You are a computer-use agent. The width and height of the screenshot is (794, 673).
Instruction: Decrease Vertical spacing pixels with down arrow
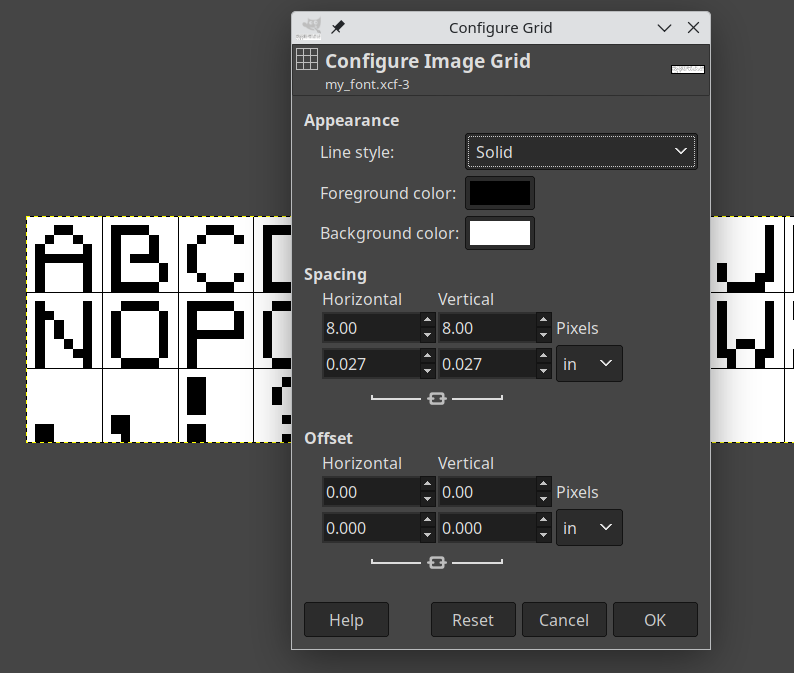pyautogui.click(x=544, y=334)
